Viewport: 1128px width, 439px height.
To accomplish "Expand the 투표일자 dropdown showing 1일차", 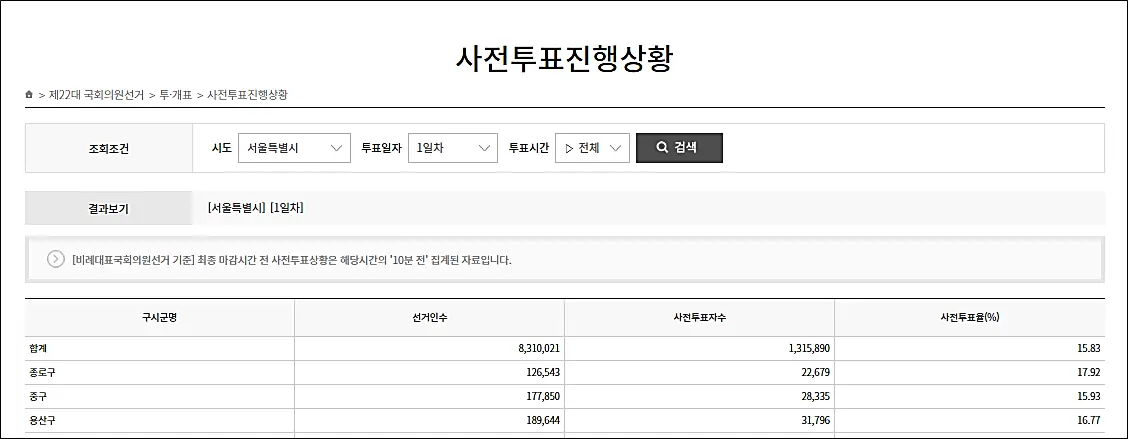I will 452,148.
